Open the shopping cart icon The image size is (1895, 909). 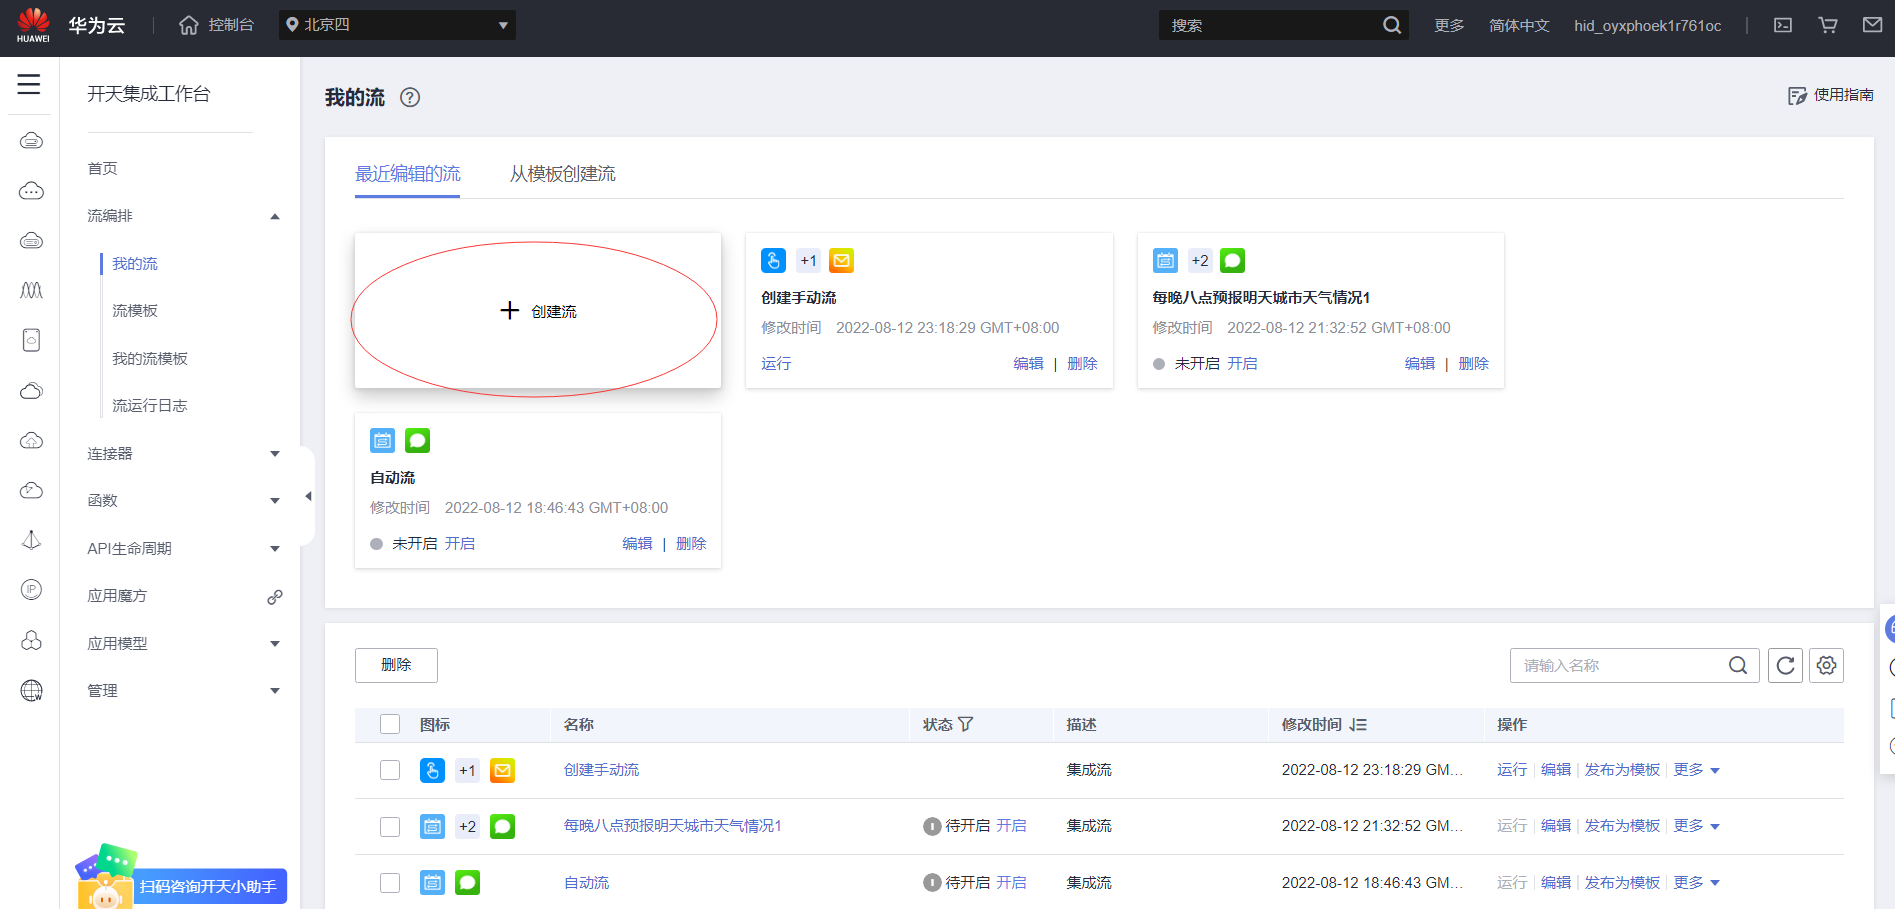coord(1828,25)
